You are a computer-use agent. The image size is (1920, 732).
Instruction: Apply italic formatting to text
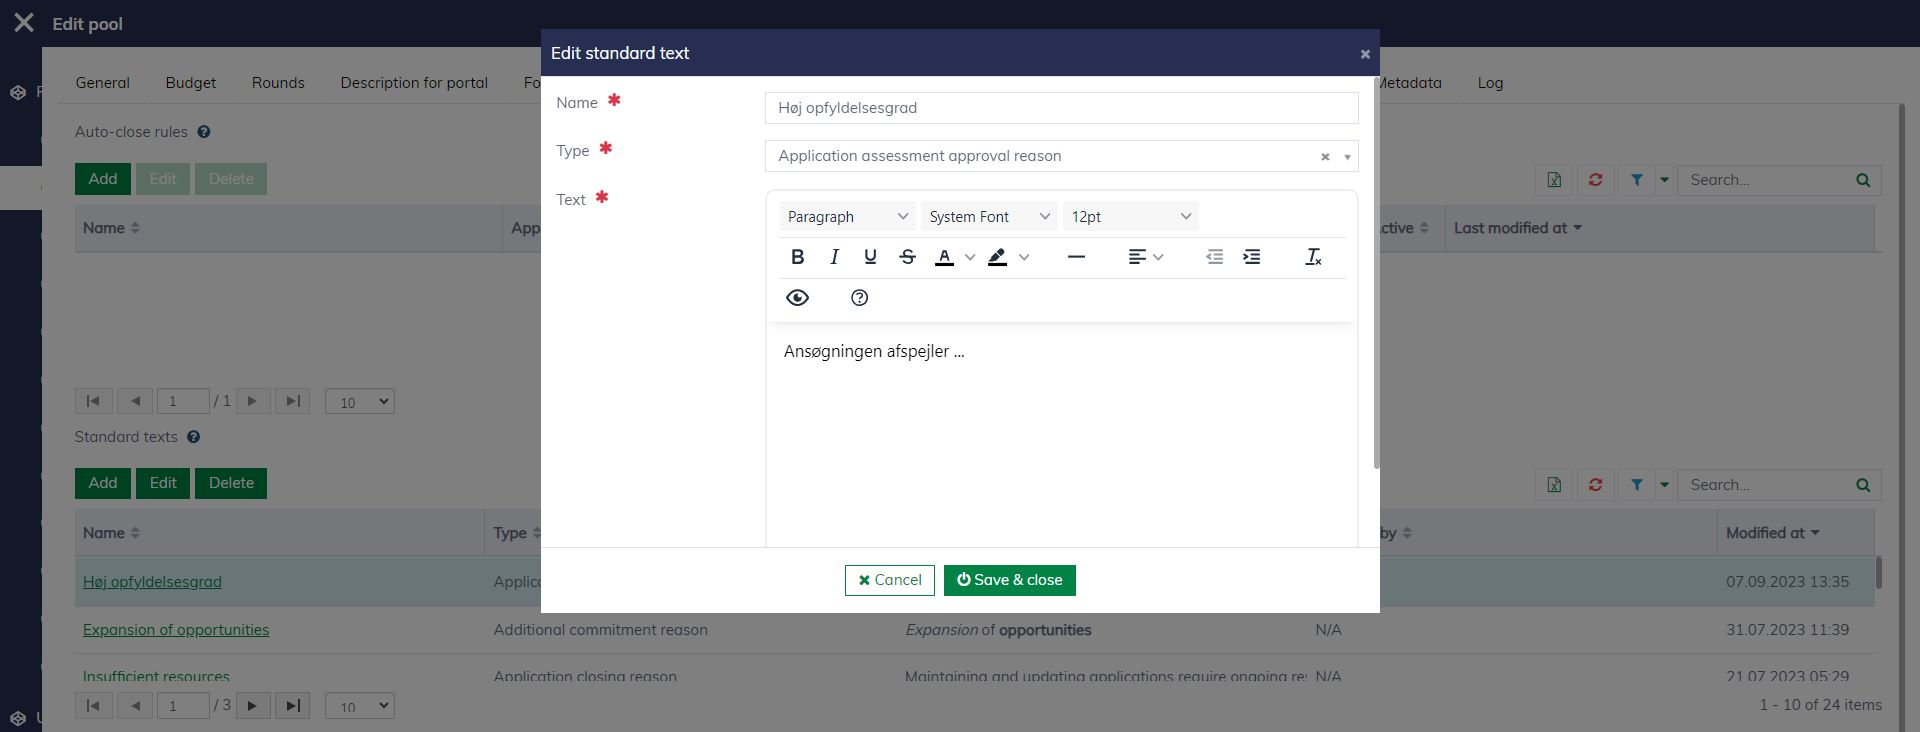pyautogui.click(x=834, y=257)
